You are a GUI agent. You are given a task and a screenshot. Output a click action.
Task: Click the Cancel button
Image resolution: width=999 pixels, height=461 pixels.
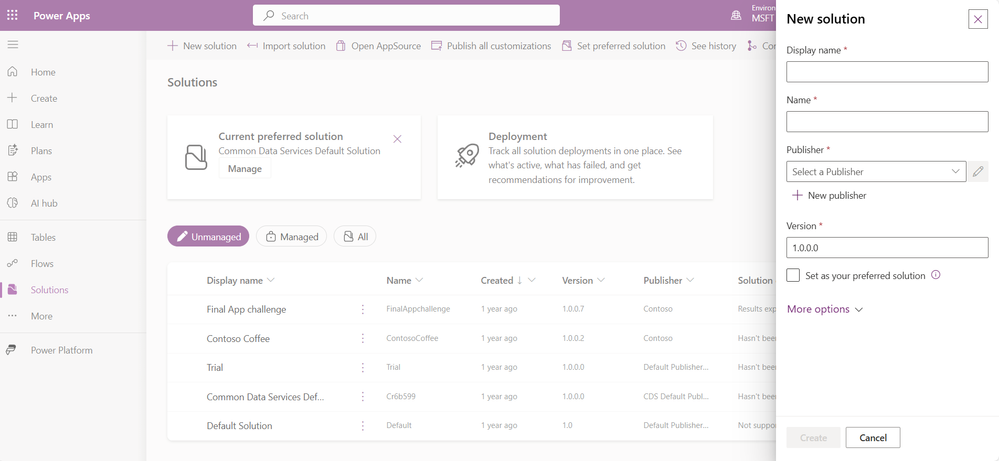coord(873,437)
